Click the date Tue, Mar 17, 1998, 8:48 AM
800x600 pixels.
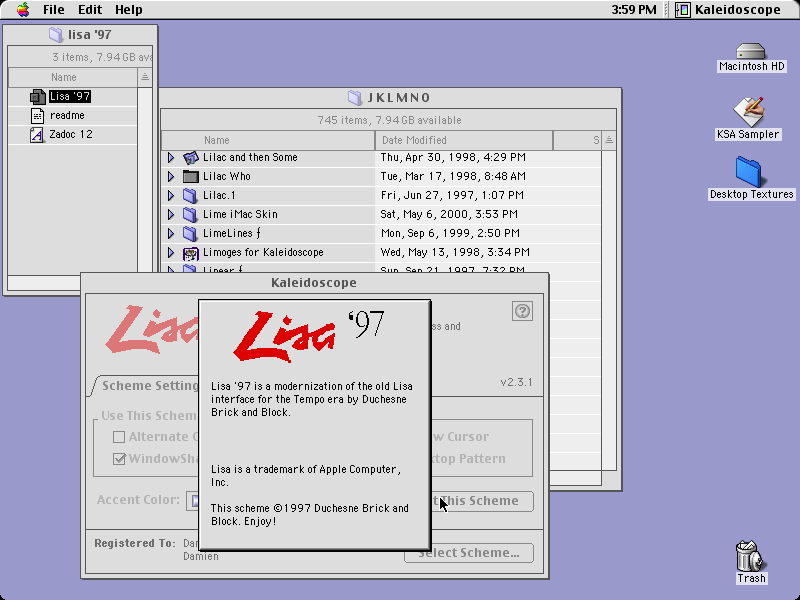pyautogui.click(x=453, y=177)
